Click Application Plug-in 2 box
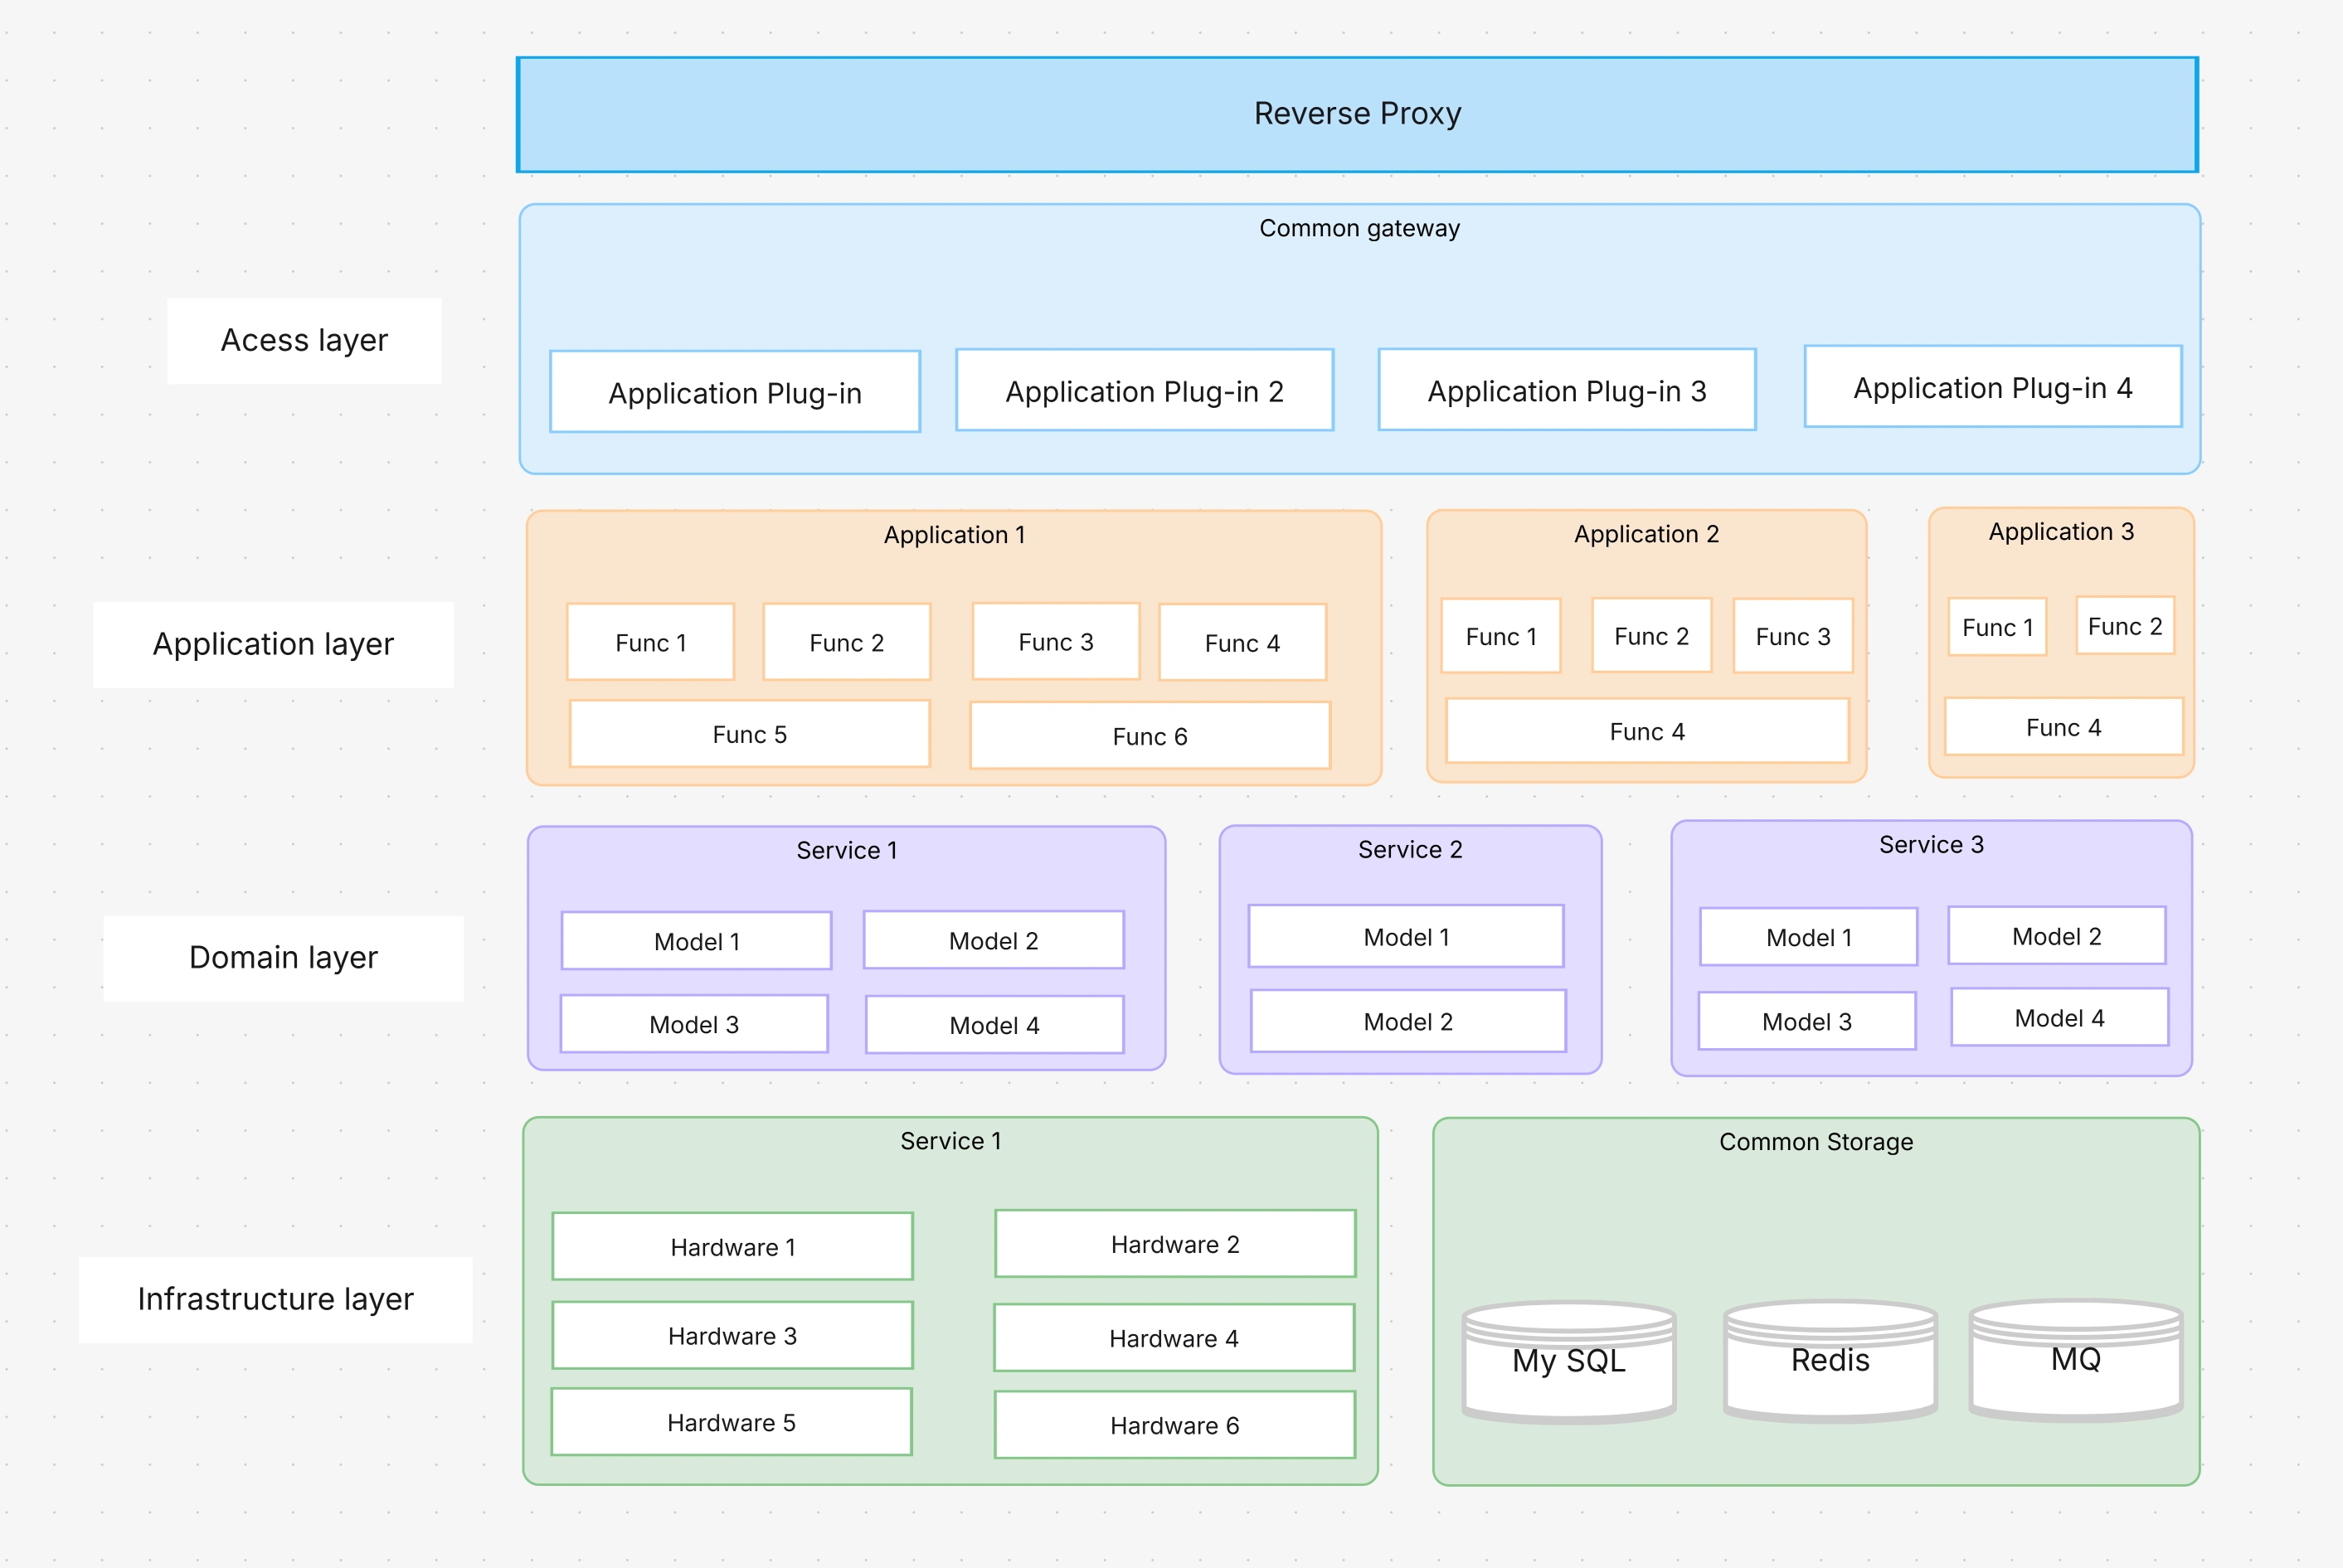Screen dimensions: 2343x1568 point(1144,391)
